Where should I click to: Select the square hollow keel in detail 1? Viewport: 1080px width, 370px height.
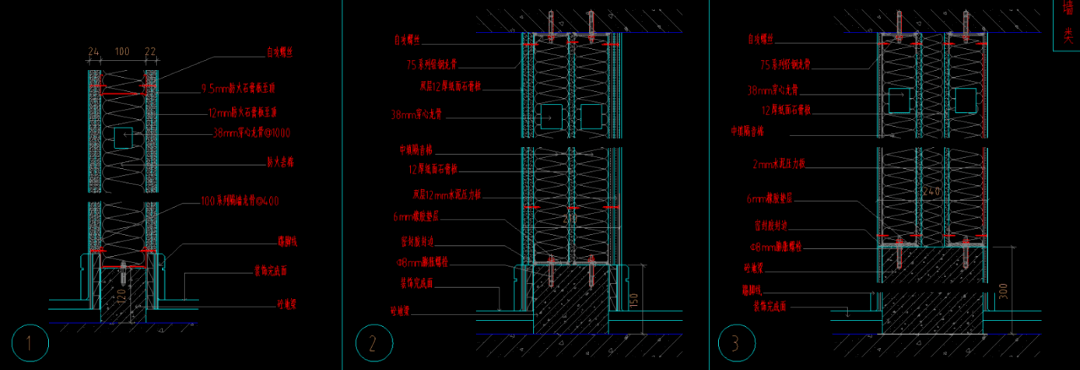[123, 137]
